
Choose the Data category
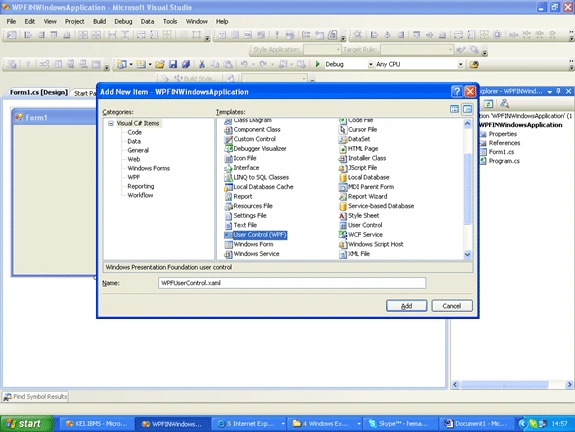click(134, 141)
